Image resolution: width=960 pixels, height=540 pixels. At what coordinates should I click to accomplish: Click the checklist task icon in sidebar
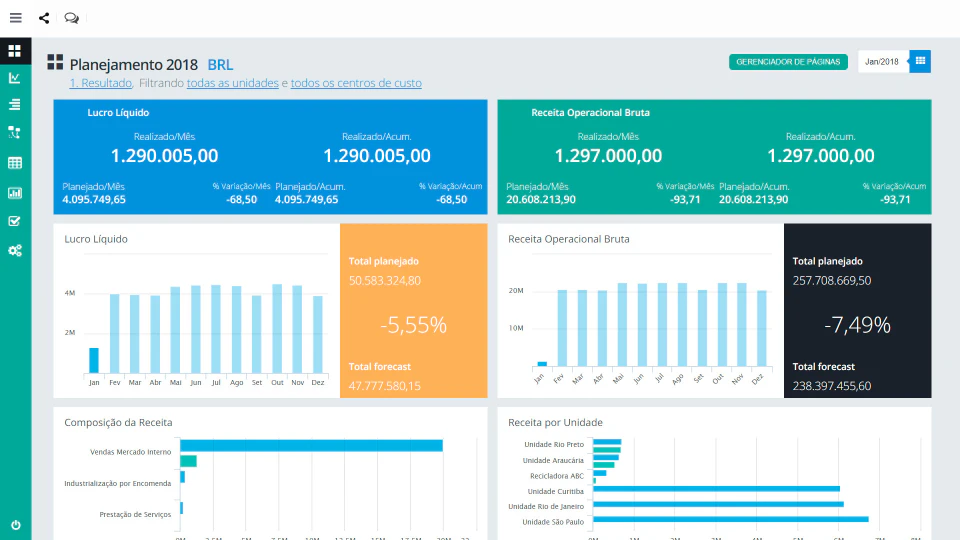click(x=15, y=221)
